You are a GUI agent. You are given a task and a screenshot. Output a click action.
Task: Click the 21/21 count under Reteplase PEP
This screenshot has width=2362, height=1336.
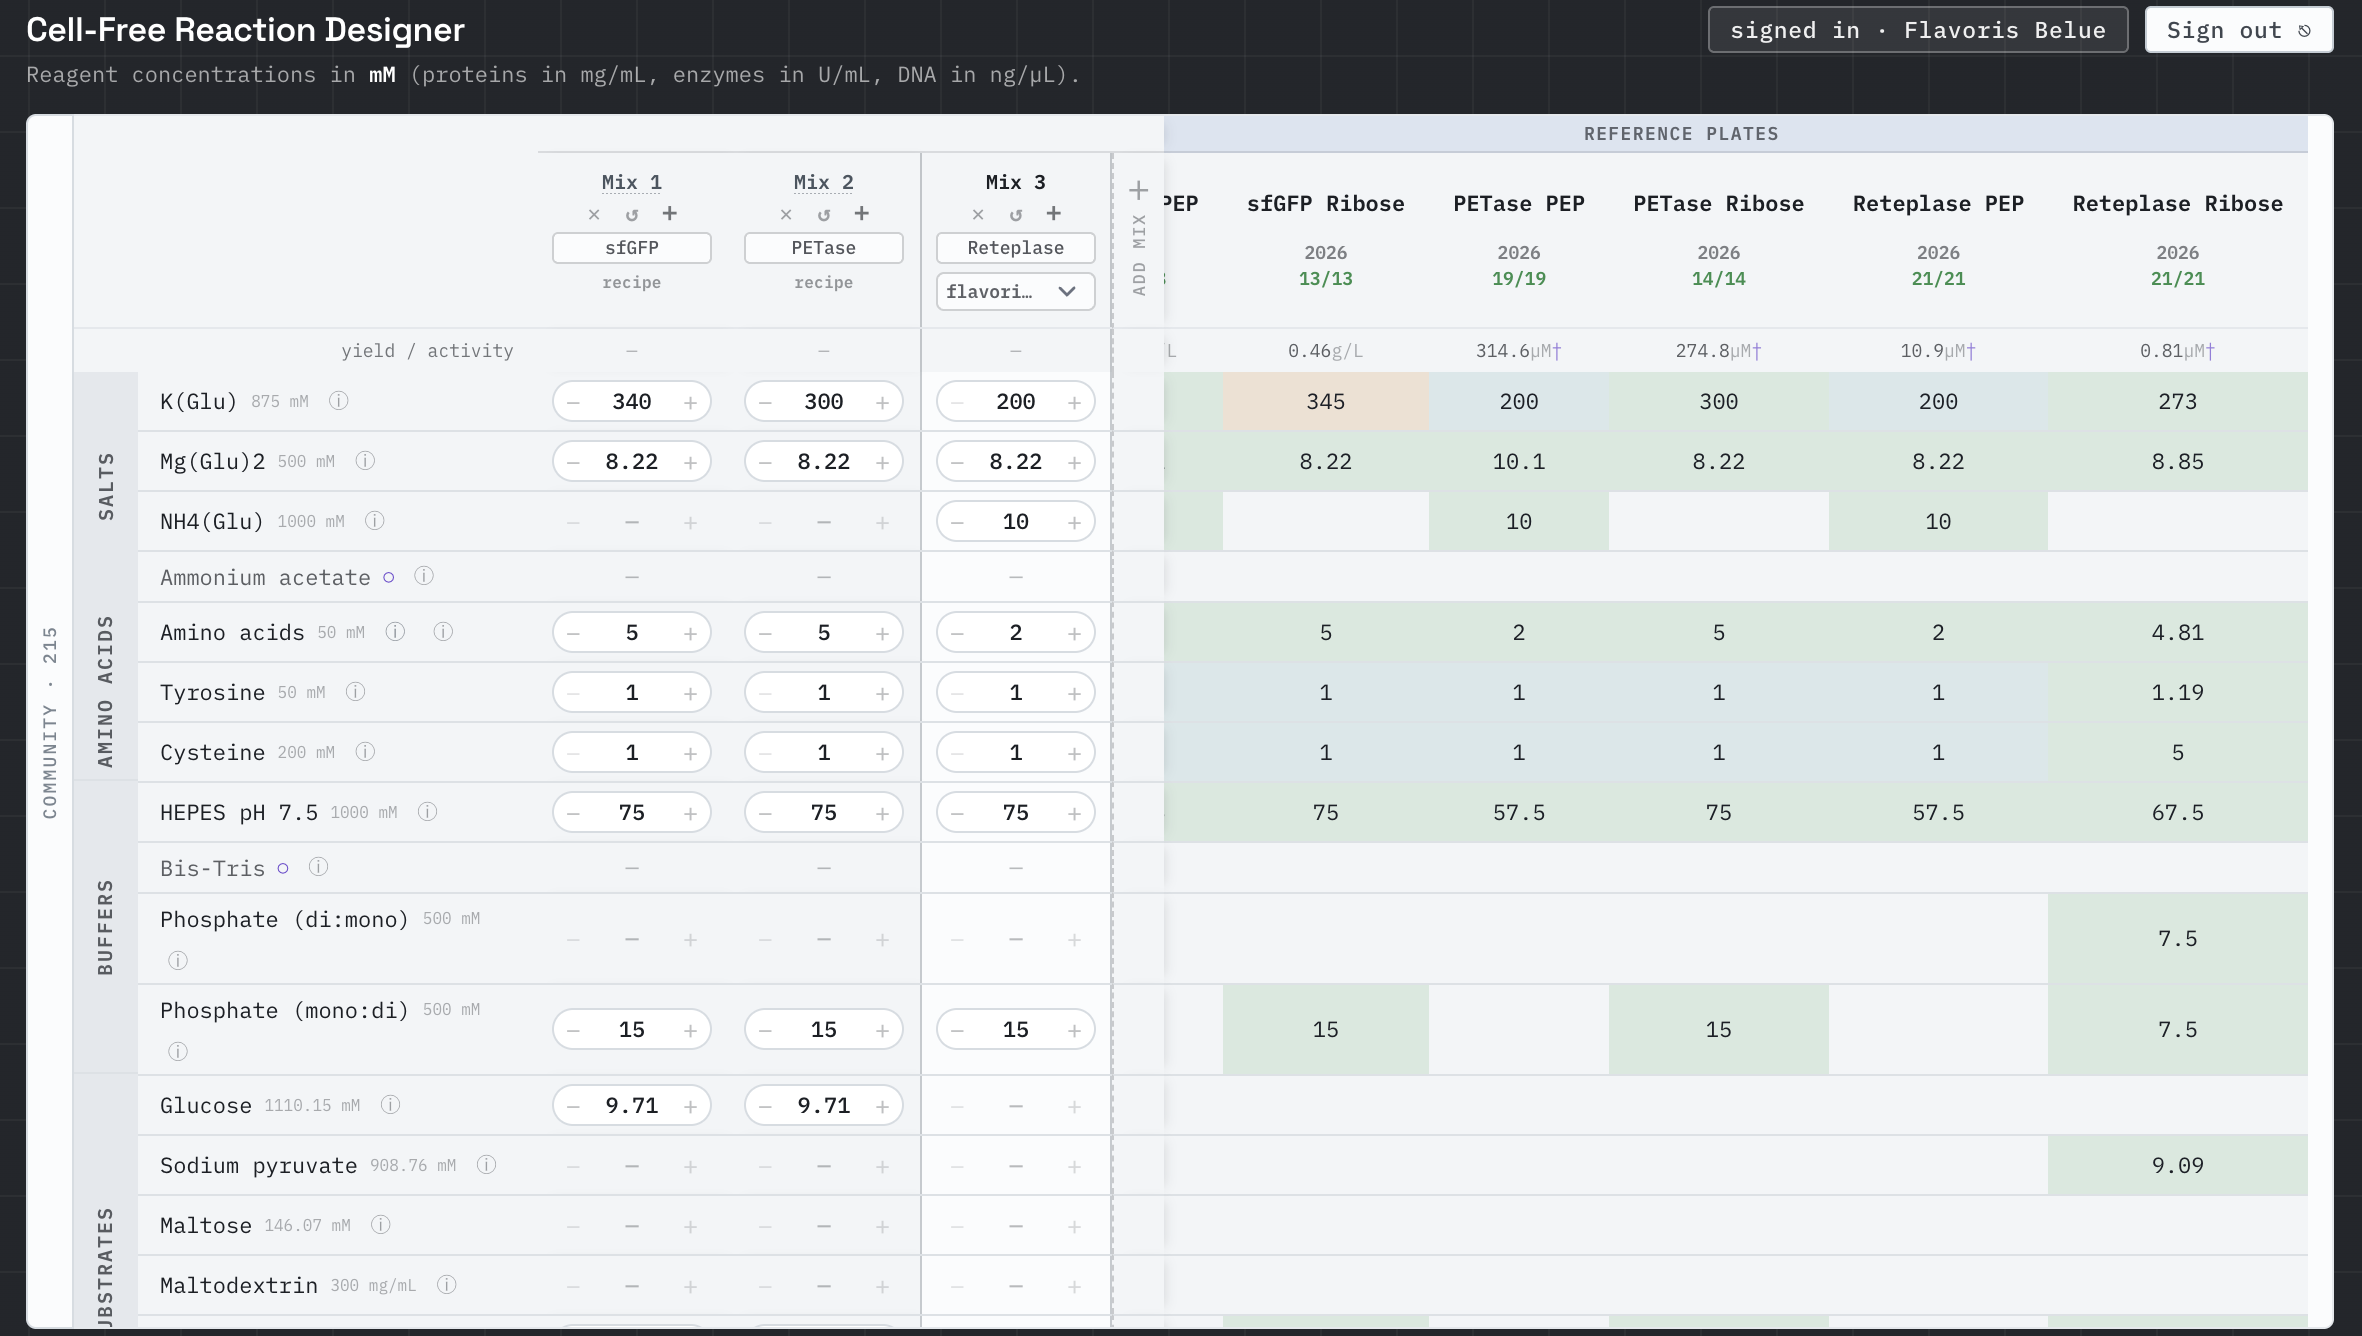1938,279
